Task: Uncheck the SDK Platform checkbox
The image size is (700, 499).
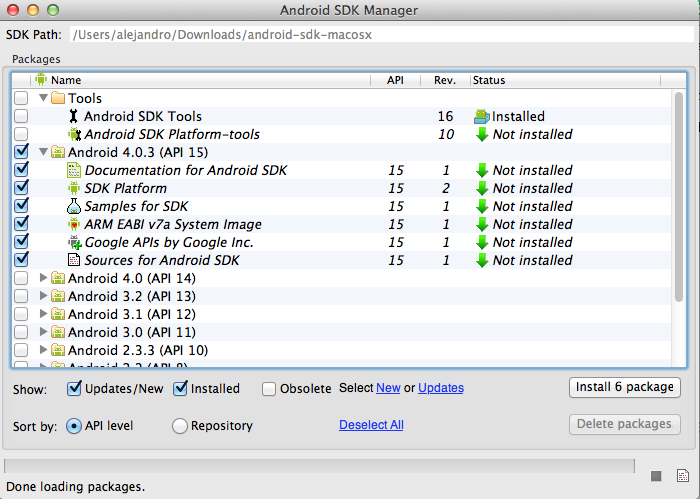Action: (21, 187)
